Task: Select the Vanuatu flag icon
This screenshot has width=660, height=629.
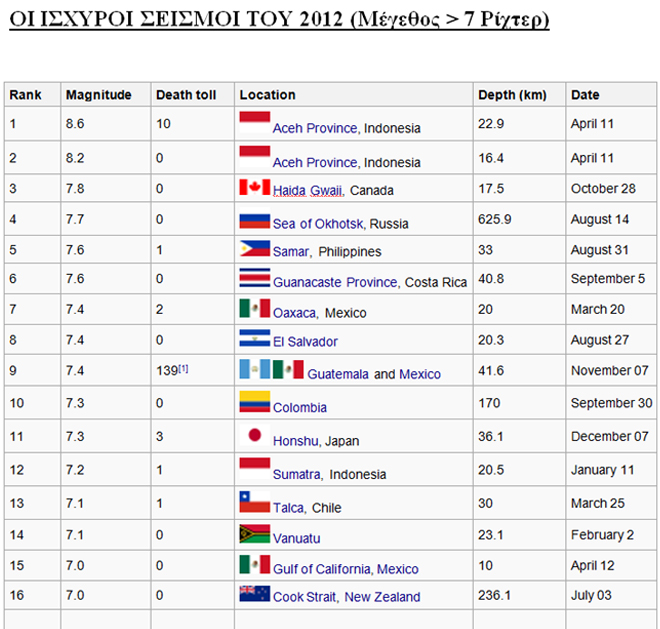Action: 255,534
